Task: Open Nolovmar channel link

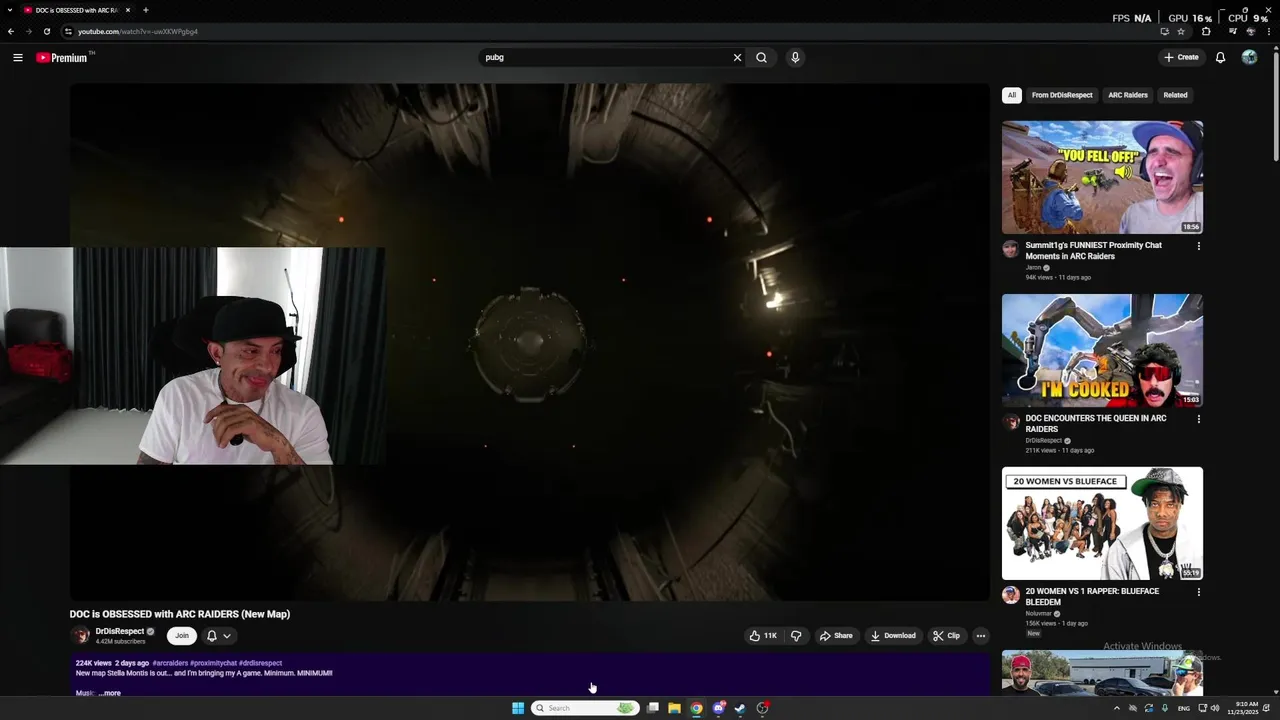Action: point(1039,614)
